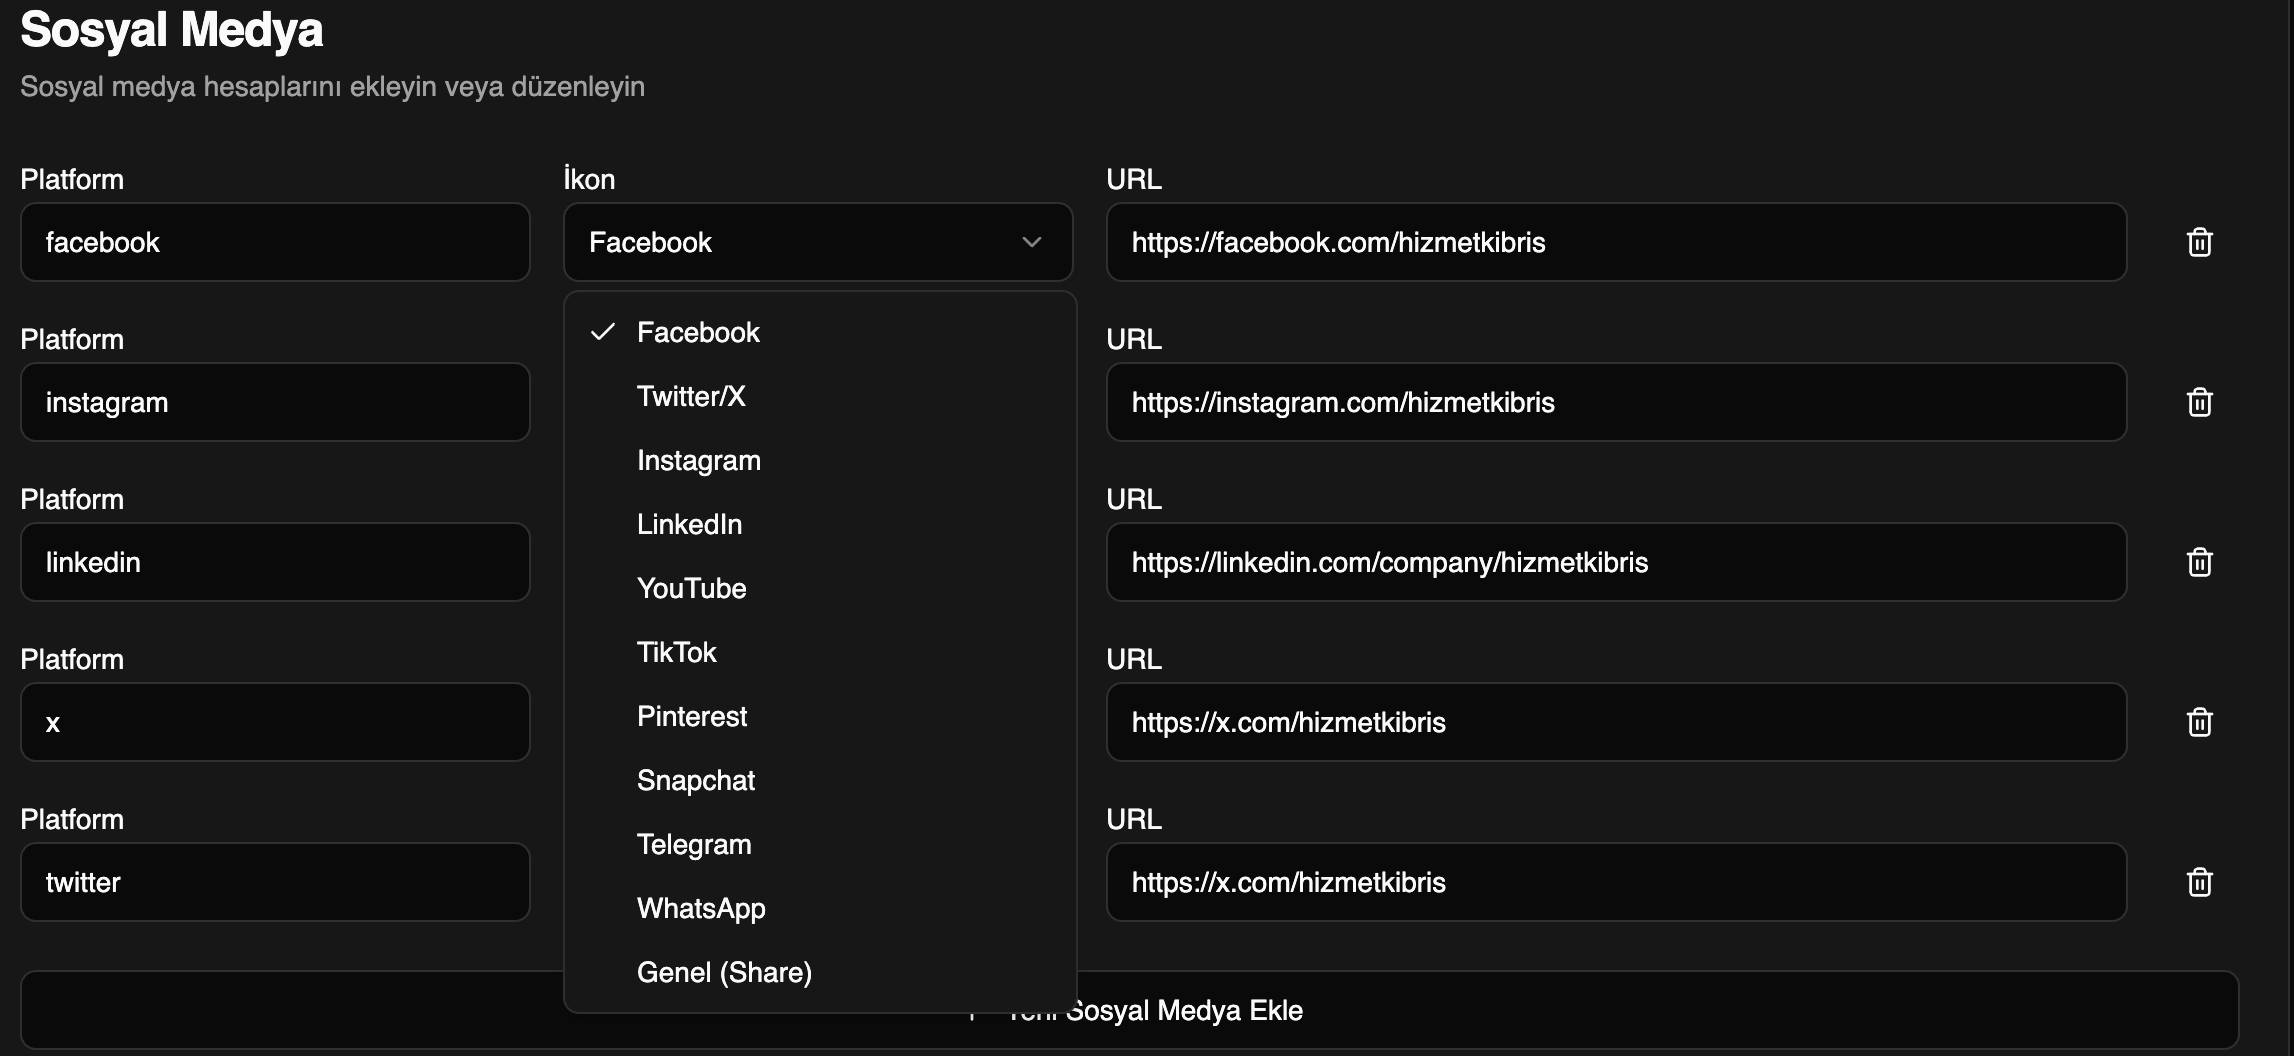
Task: Pick Instagram in the icon dropdown list
Action: click(820, 460)
